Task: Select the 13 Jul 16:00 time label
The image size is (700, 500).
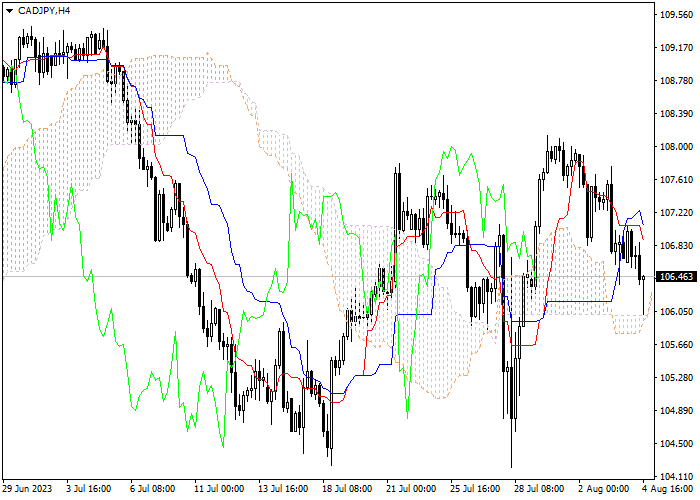Action: [x=283, y=488]
